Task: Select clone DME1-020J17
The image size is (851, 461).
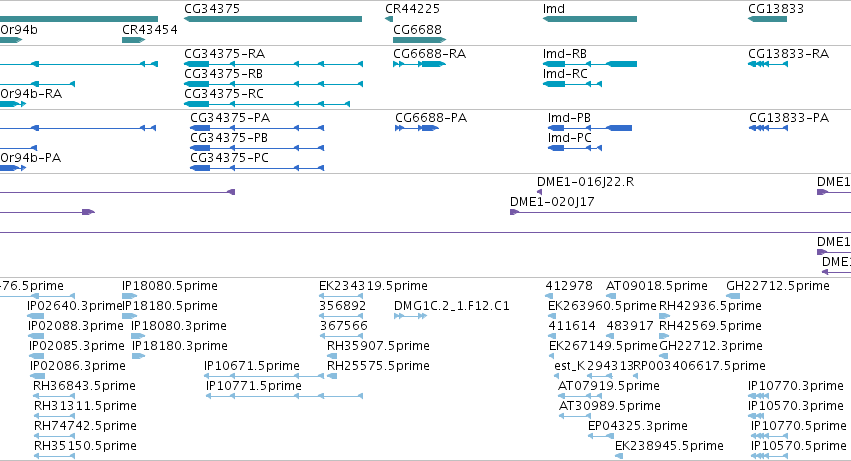Action: (552, 202)
